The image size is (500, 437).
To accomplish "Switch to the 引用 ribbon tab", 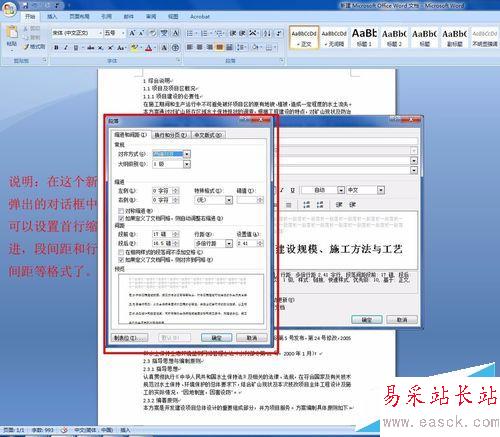I will tap(106, 16).
